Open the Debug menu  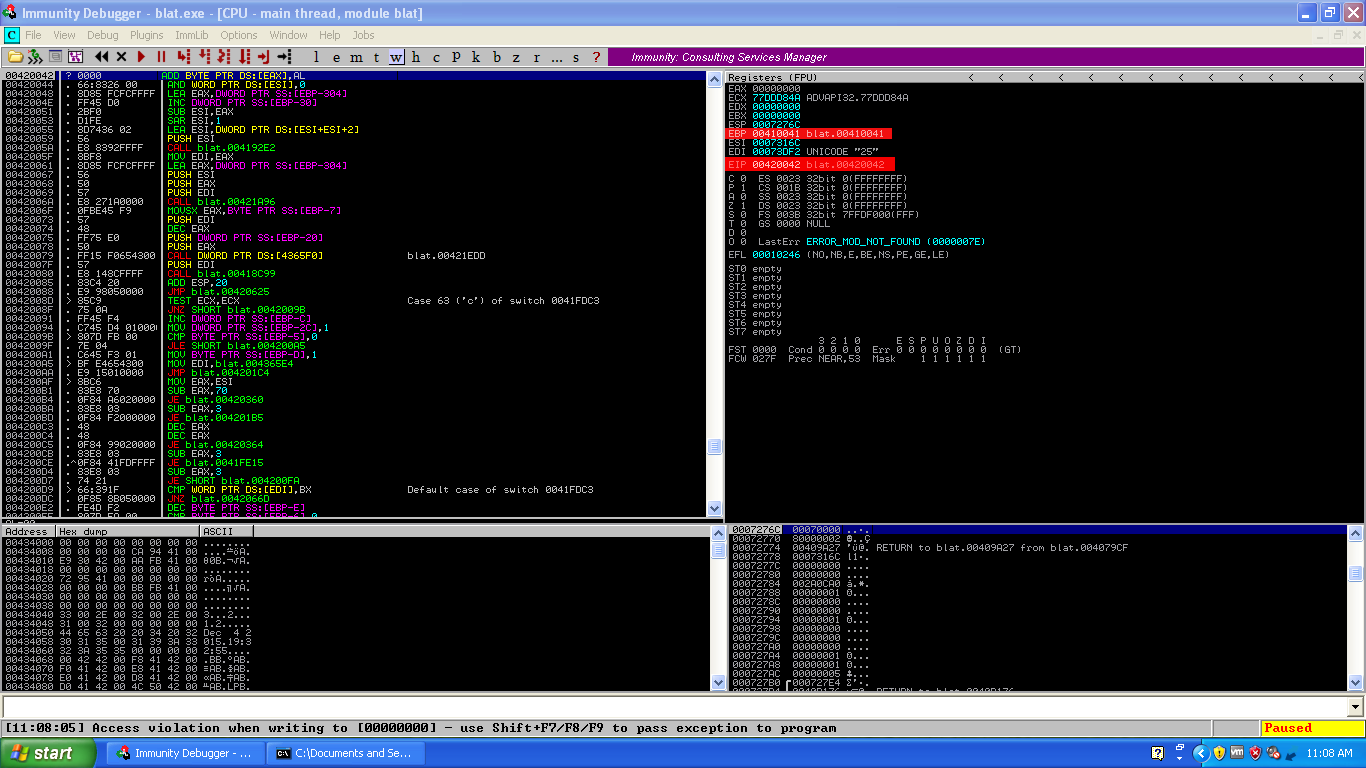102,35
